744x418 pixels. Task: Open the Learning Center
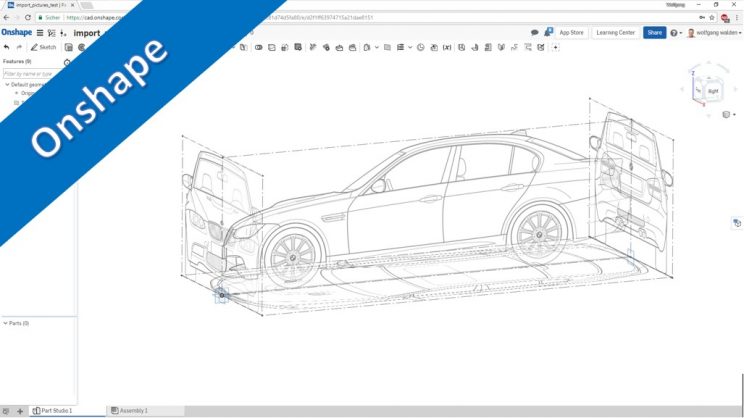tap(615, 33)
